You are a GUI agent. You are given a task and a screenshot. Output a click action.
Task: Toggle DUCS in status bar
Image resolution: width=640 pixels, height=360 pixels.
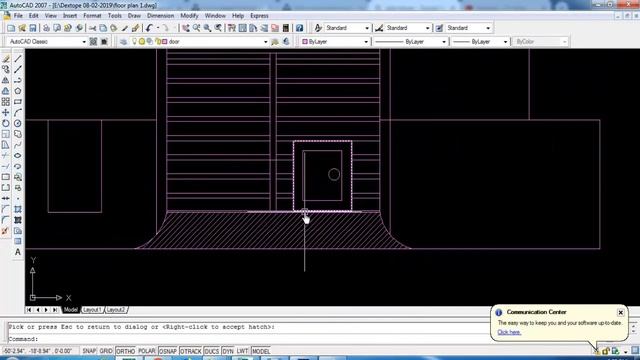(x=211, y=351)
